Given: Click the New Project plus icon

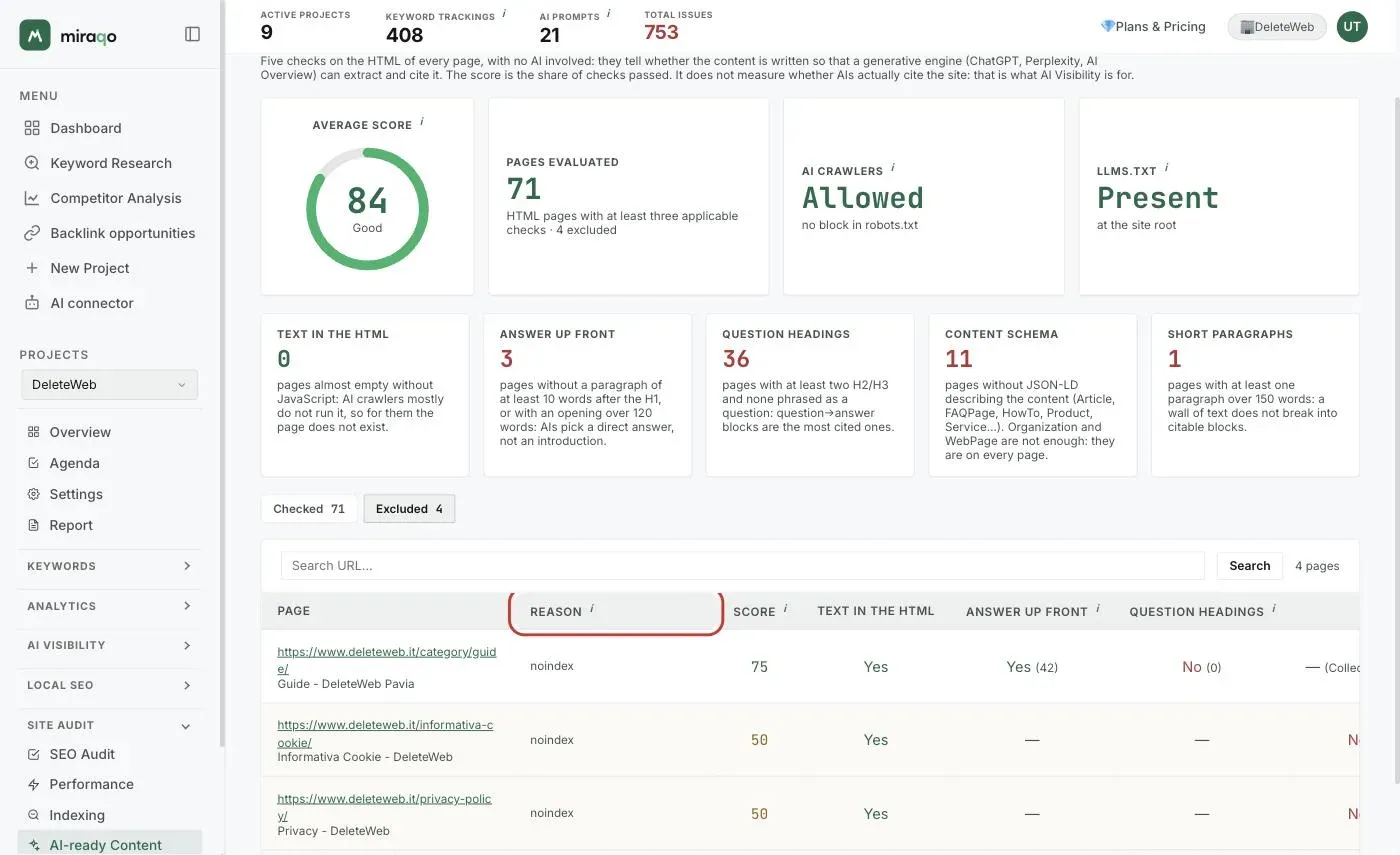Looking at the screenshot, I should 32,268.
